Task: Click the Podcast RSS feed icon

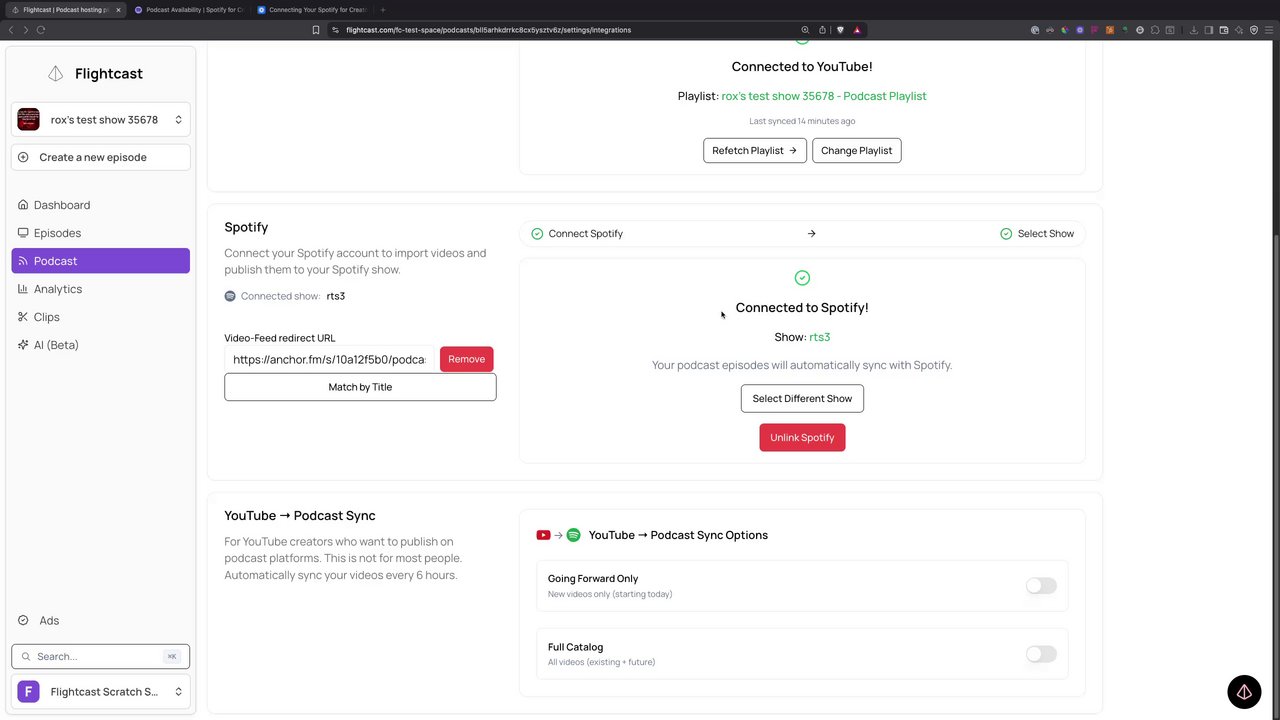Action: (x=23, y=261)
